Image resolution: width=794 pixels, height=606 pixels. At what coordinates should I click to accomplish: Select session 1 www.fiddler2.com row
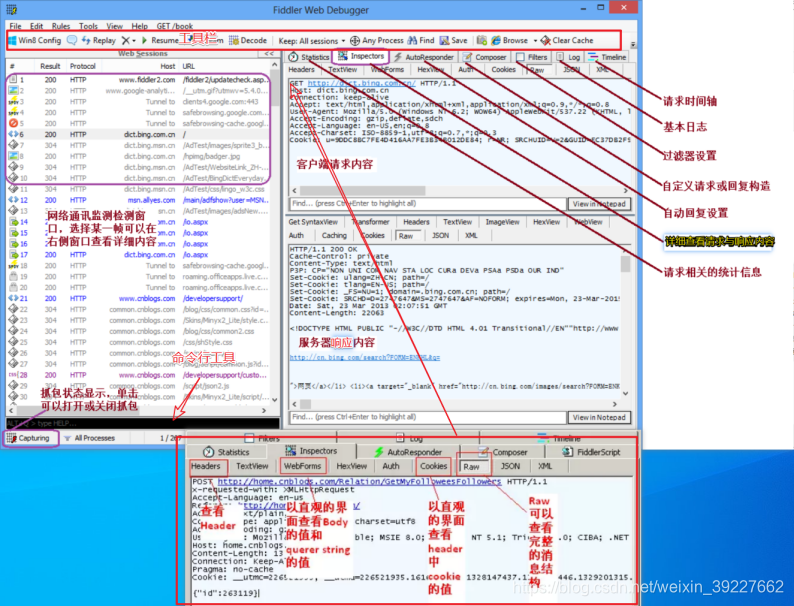(x=138, y=80)
